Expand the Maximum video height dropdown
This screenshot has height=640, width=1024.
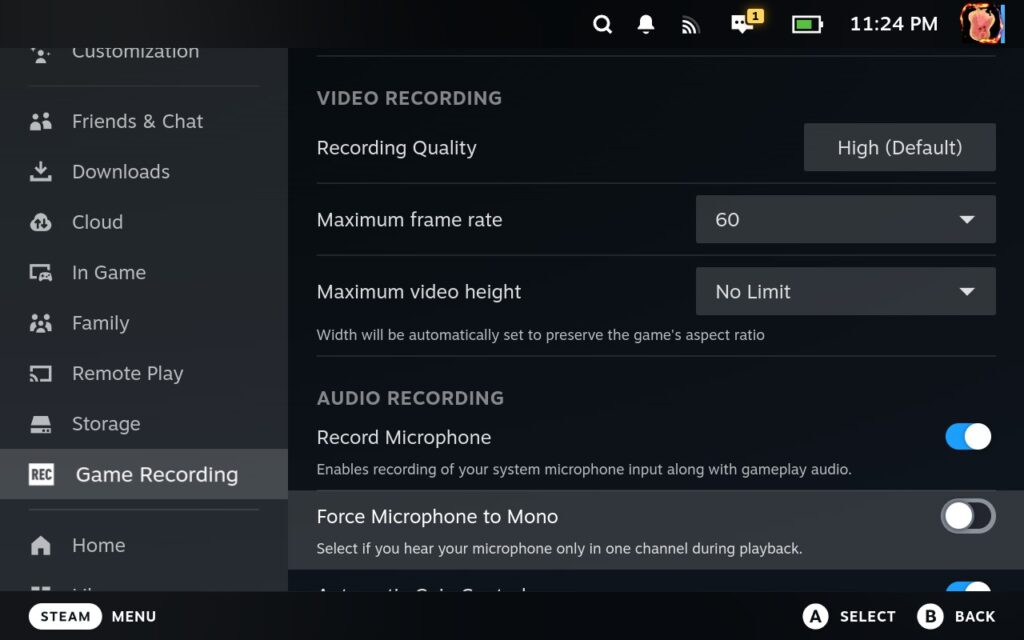(x=845, y=291)
